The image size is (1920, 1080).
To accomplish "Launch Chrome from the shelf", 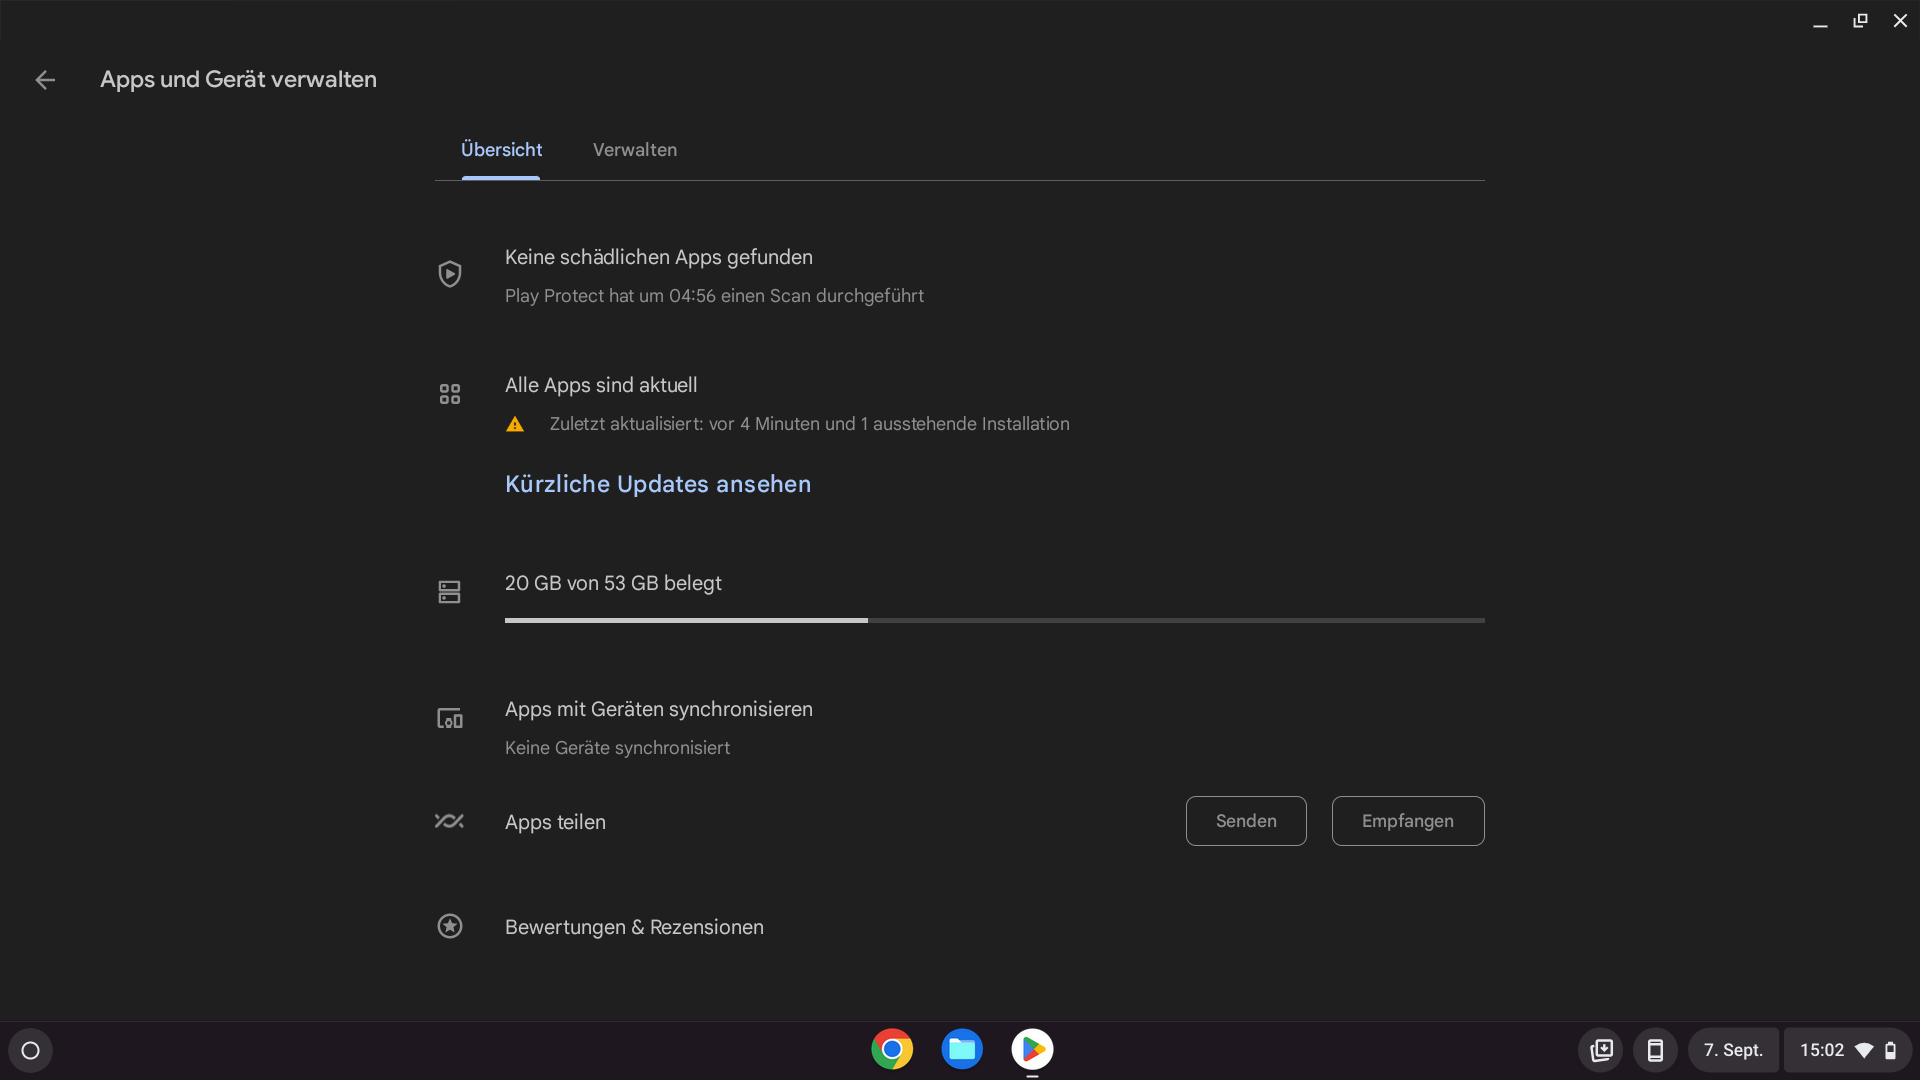I will point(892,1049).
